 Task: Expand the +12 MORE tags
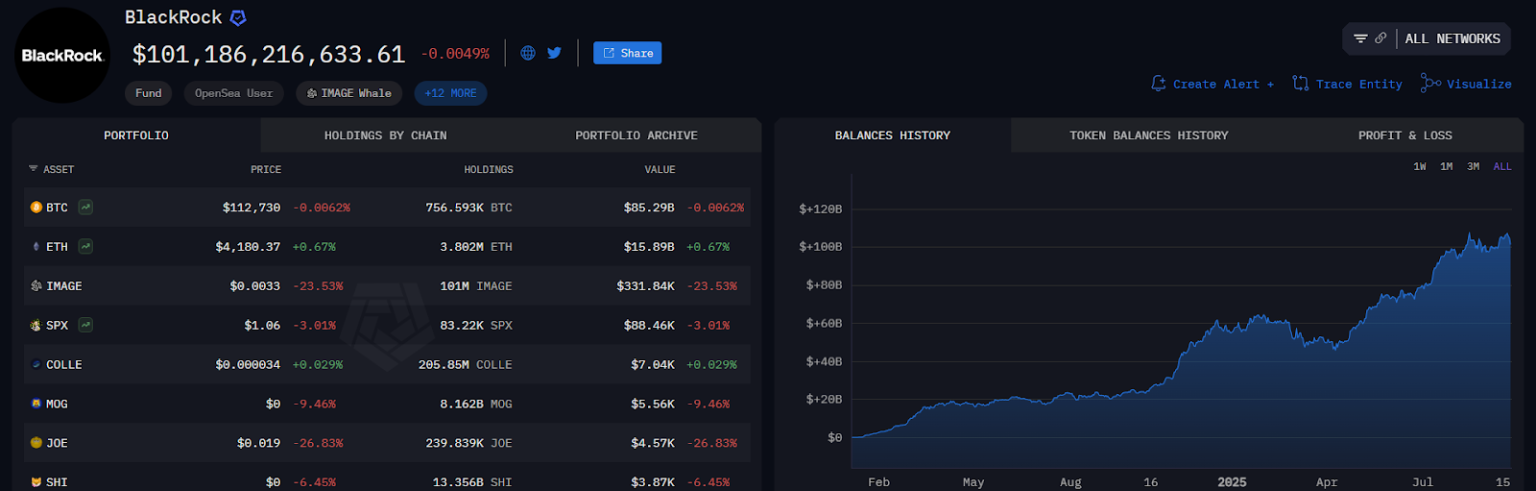click(x=450, y=93)
